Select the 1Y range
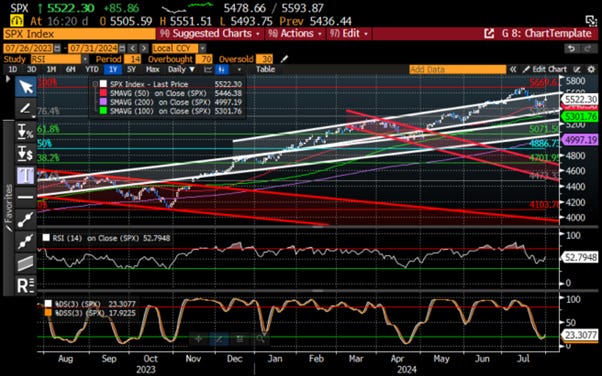Screen dimensions: 602x376 click(x=113, y=70)
